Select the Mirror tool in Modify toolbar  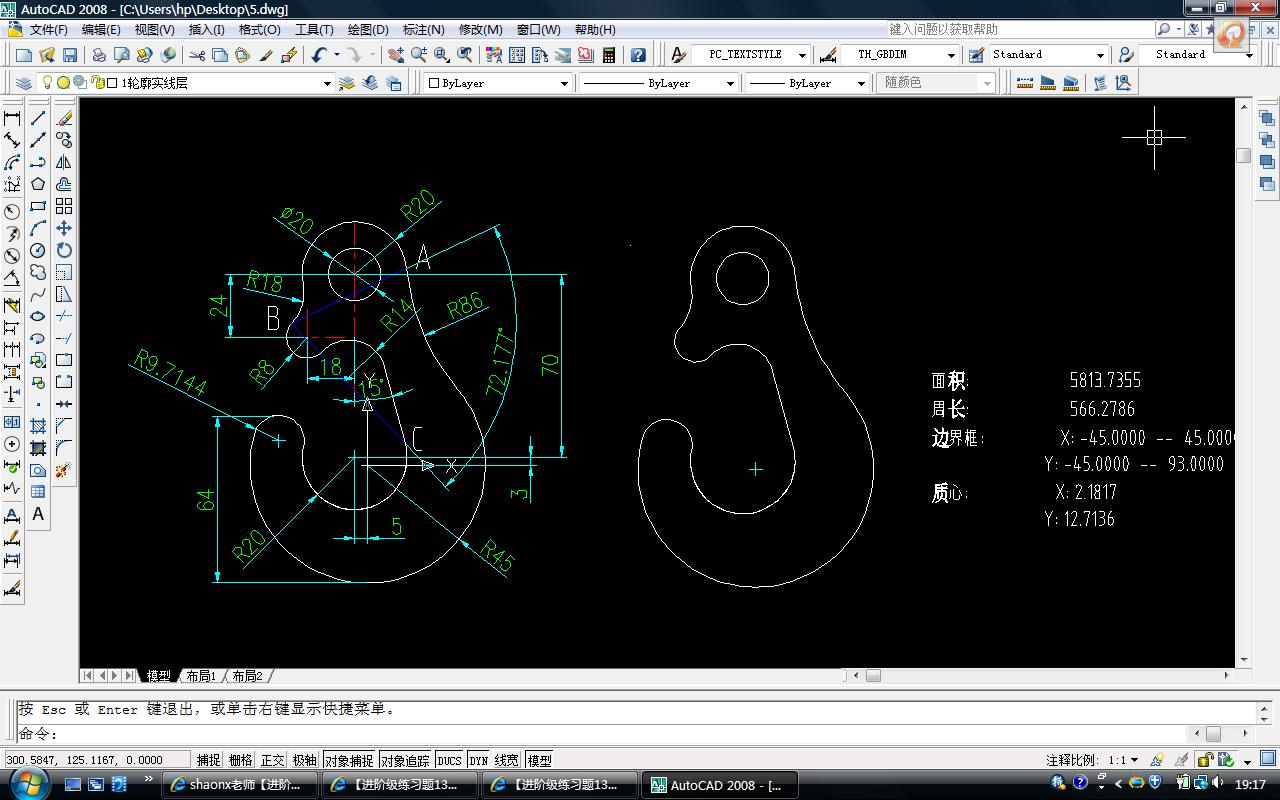click(64, 162)
